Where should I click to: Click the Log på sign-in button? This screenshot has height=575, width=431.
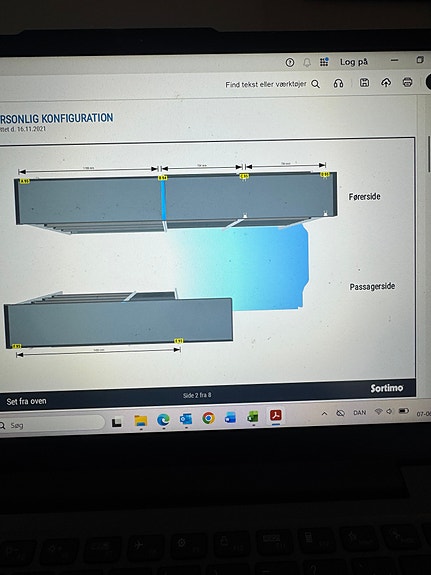pos(354,62)
